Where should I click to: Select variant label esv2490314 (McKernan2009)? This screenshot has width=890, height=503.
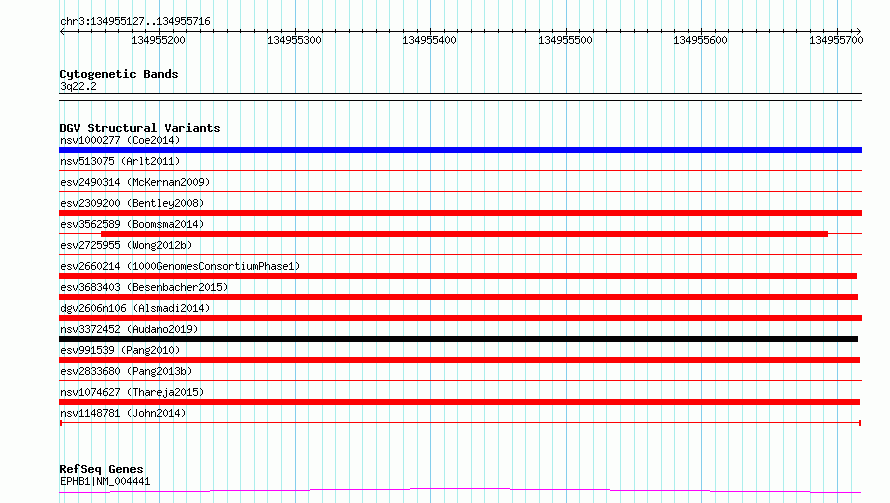coord(135,182)
